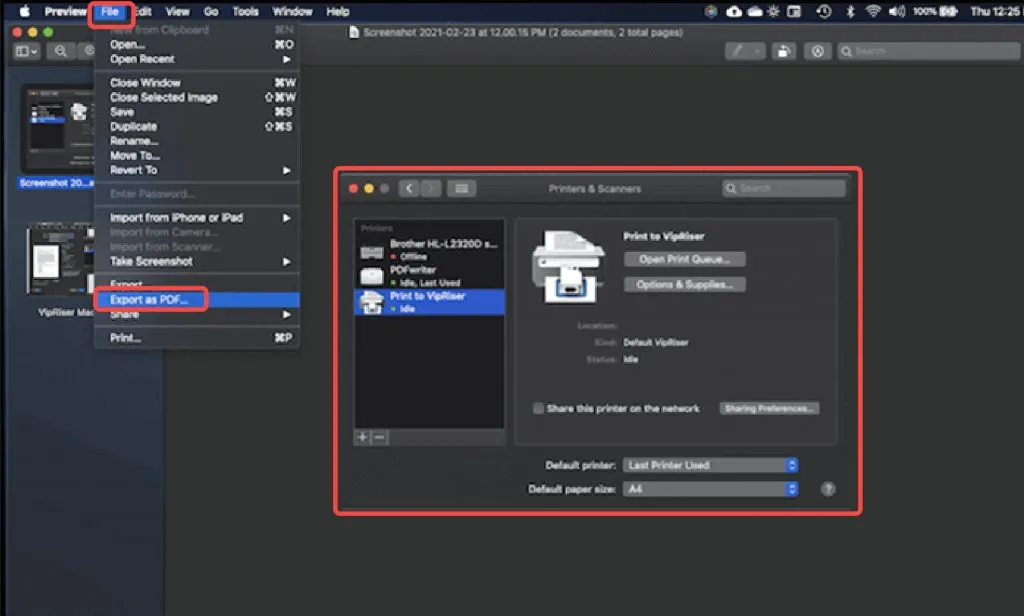
Task: Open the Tools menu
Action: point(244,12)
